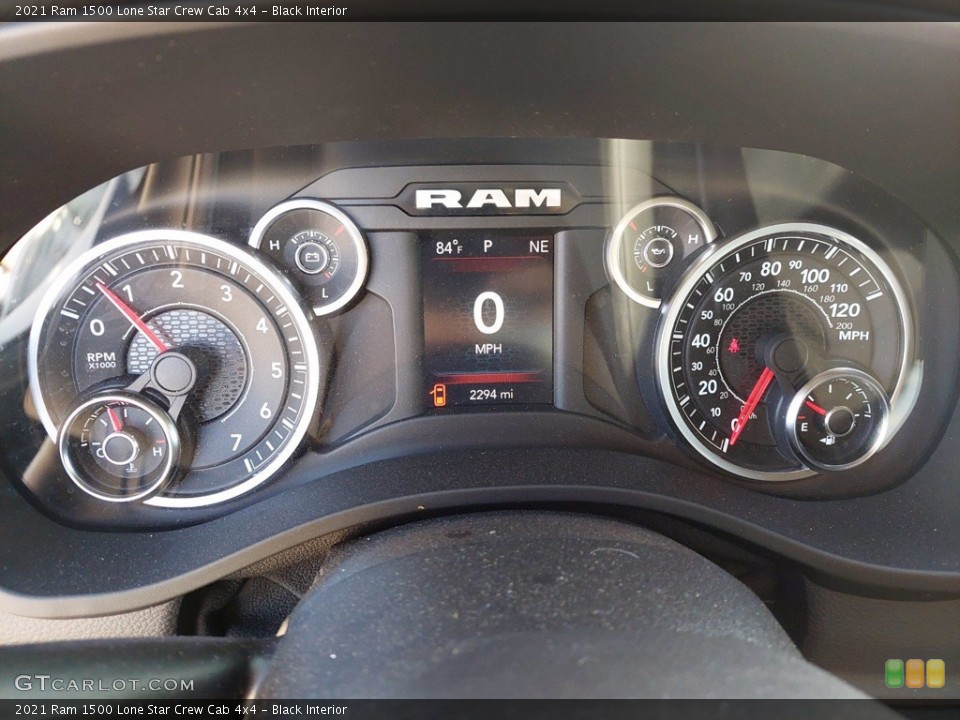
Task: Click the digital MPH label under speed
Action: pyautogui.click(x=489, y=348)
